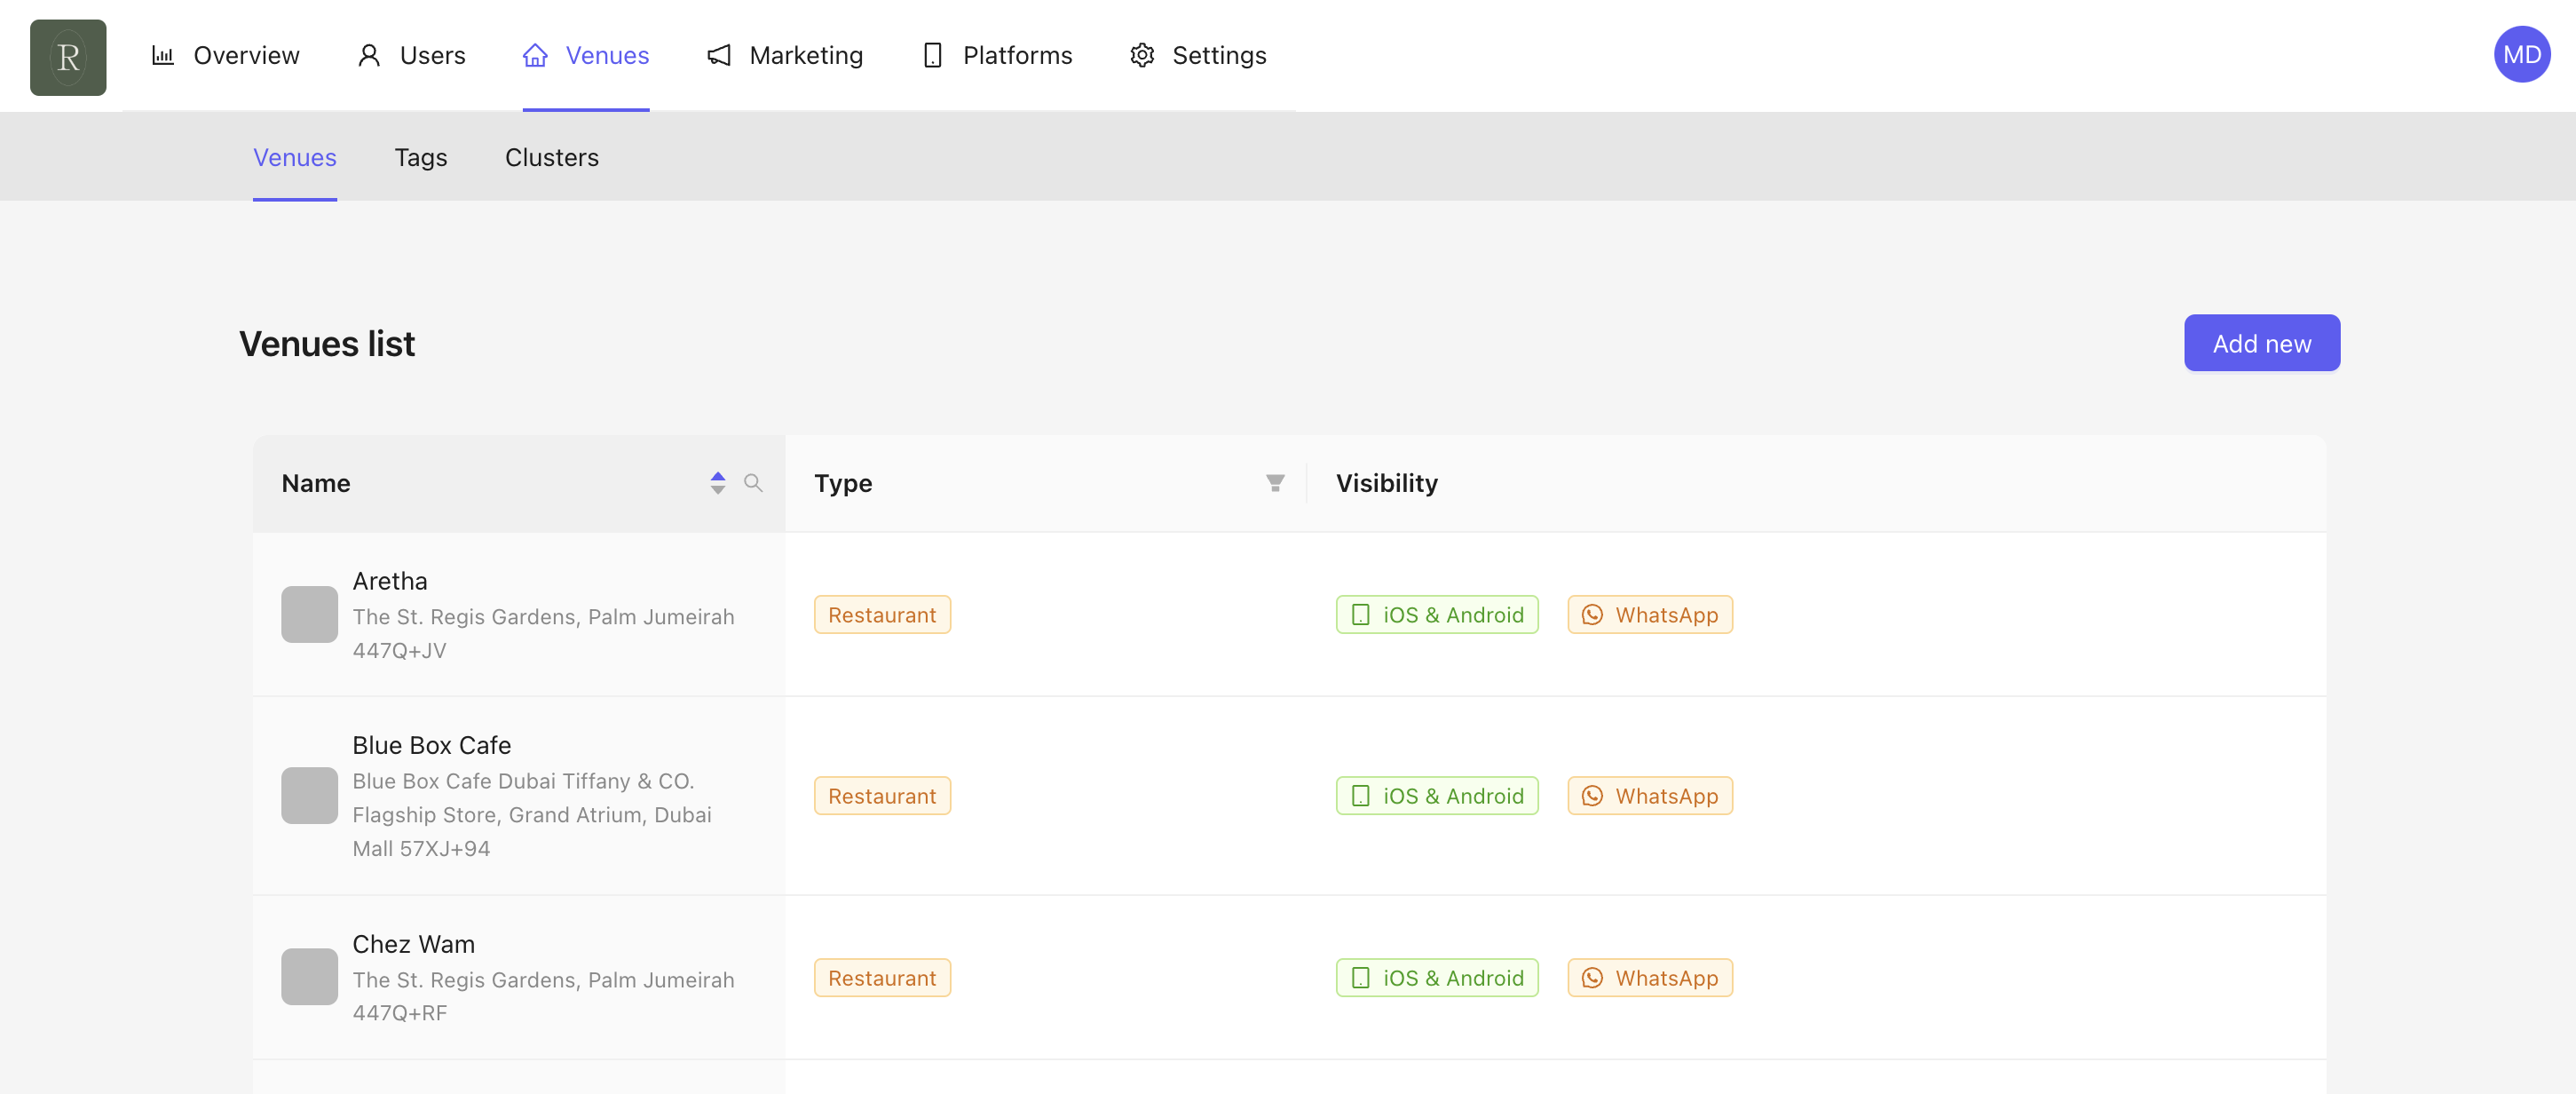Switch to the Clusters sub-tab
Image resolution: width=2576 pixels, height=1094 pixels.
[551, 157]
